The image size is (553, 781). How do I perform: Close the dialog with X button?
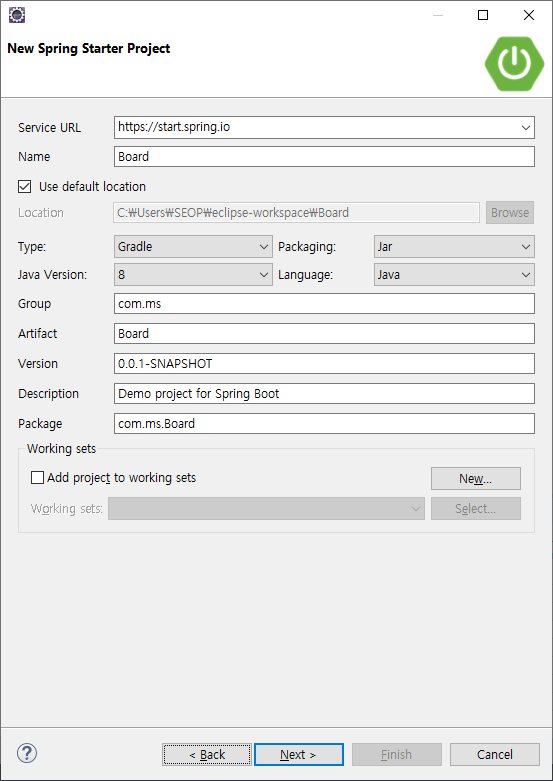point(529,15)
